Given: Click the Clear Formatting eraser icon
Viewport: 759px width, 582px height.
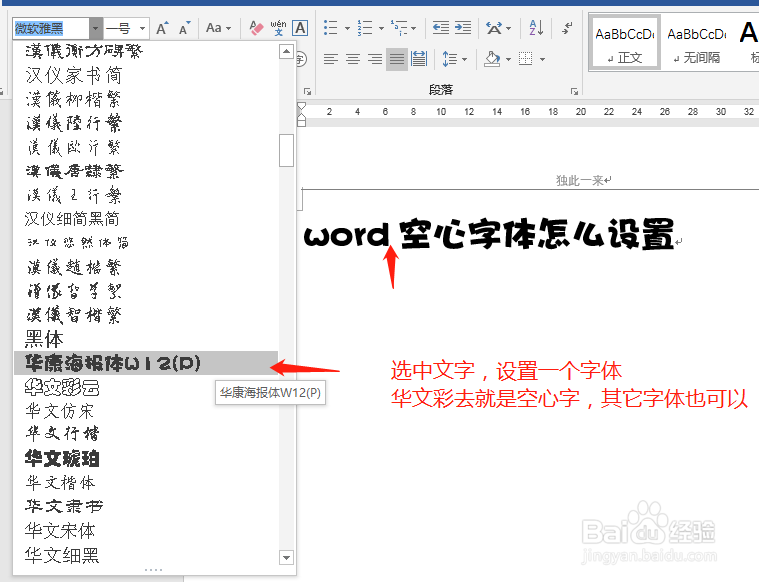Looking at the screenshot, I should coord(256,28).
